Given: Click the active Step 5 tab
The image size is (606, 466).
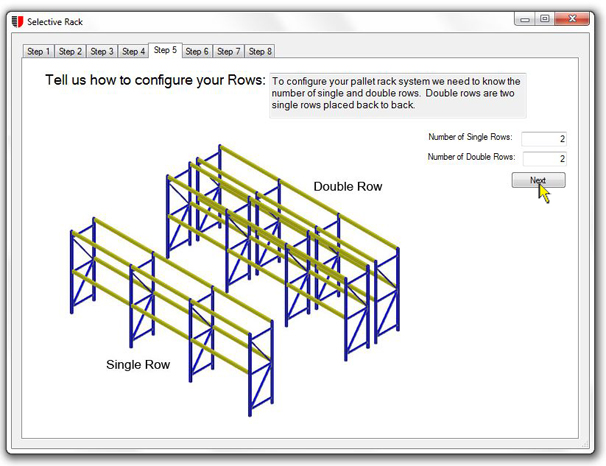Looking at the screenshot, I should point(165,50).
